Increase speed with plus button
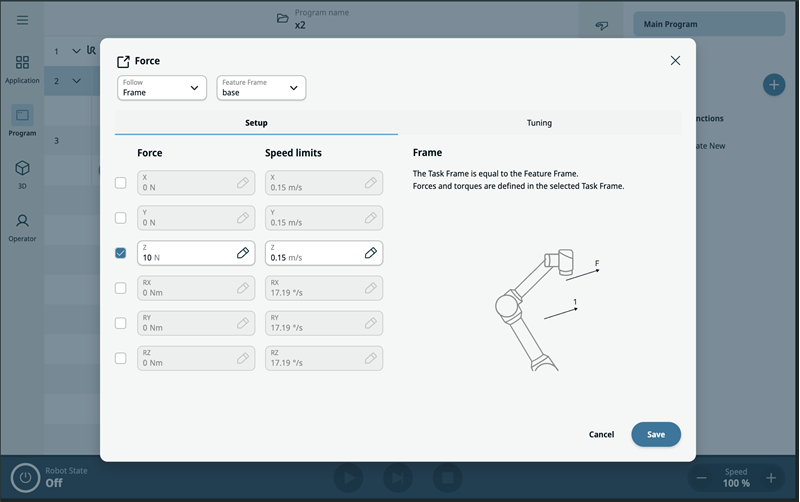 (771, 478)
